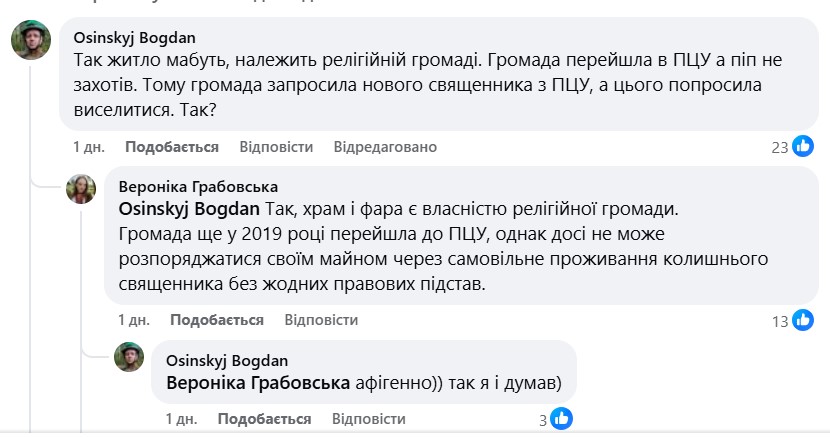Open Osinskyj Bogdan's avatar on top comment

[32, 42]
